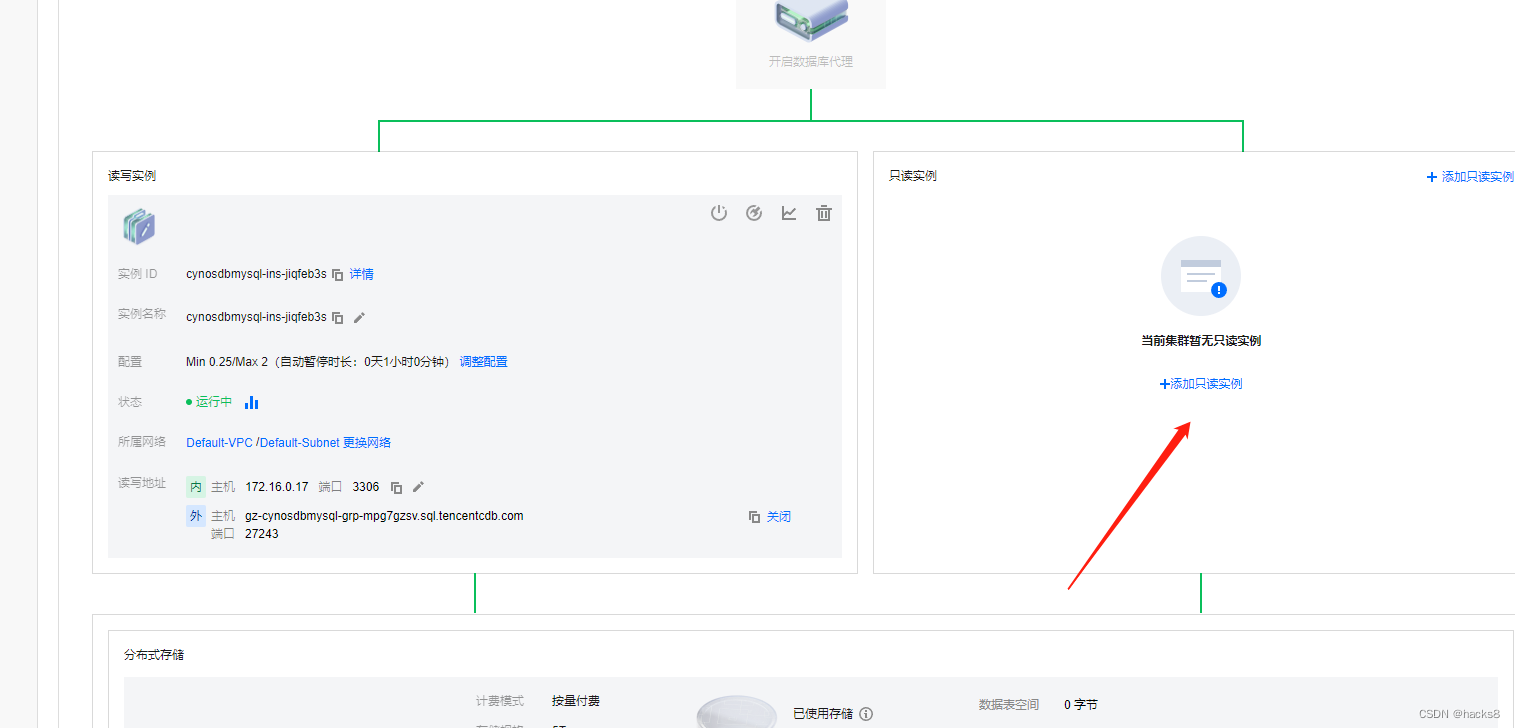Click the 外 external network badge
Screen dimensions: 1515x728
[x=196, y=516]
